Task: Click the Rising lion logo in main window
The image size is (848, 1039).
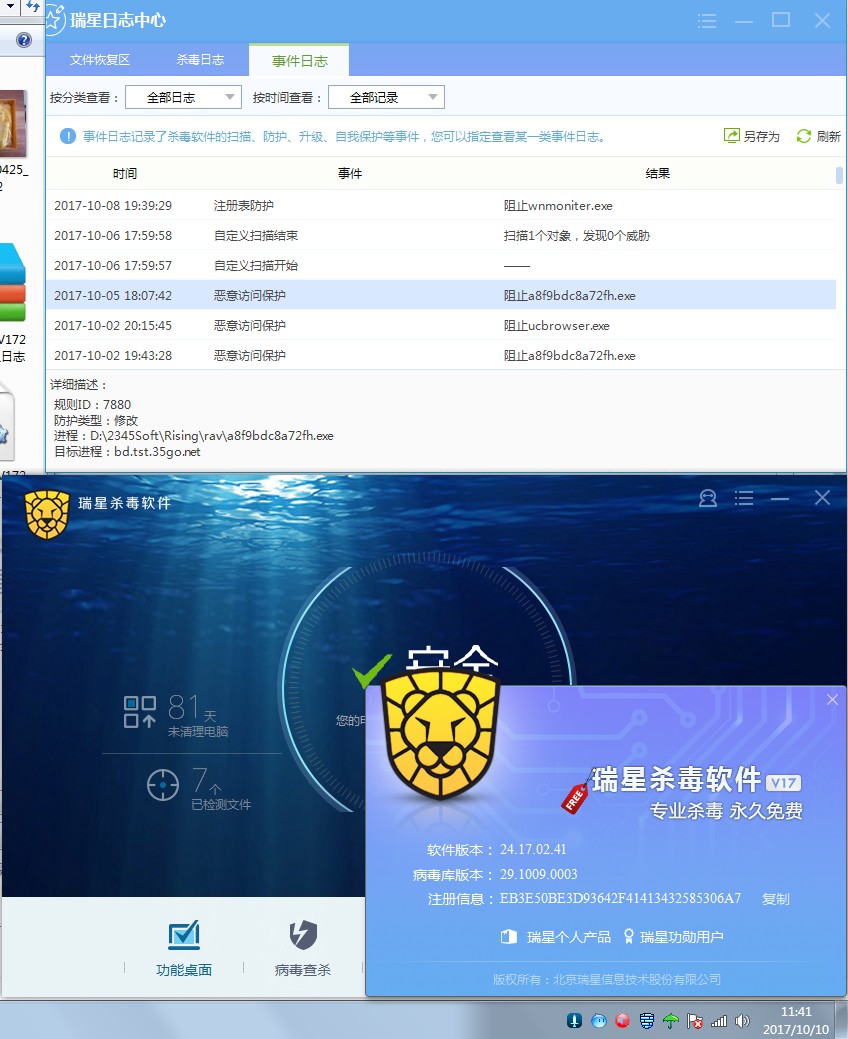Action: pyautogui.click(x=46, y=514)
